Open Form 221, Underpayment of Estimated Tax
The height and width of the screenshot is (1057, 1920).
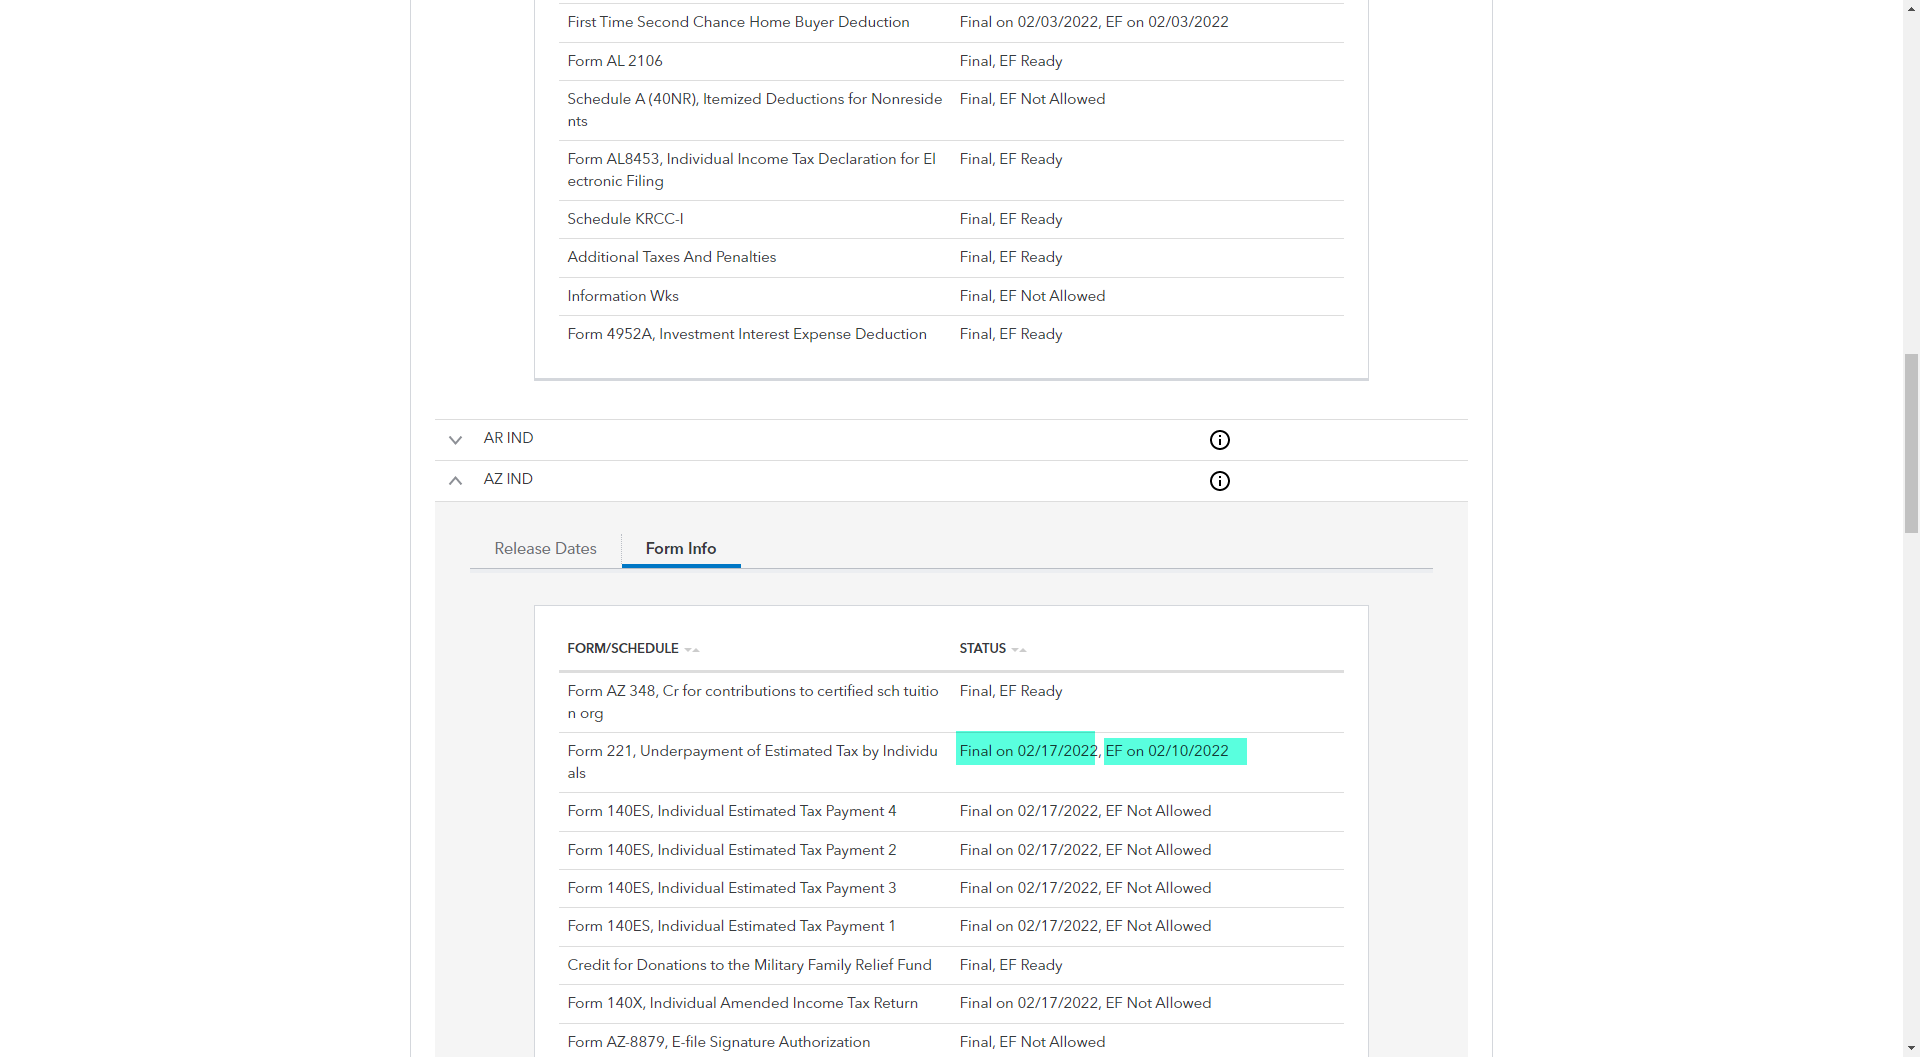pyautogui.click(x=752, y=761)
